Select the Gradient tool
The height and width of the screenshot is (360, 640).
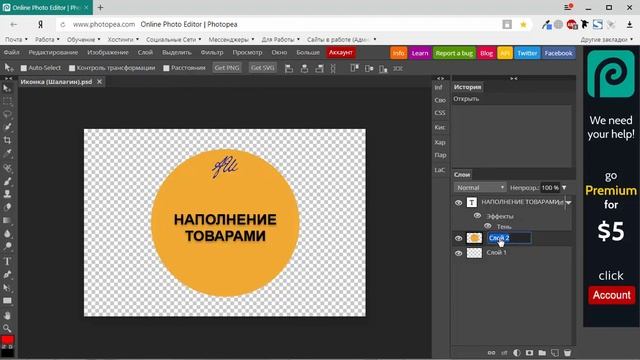click(7, 220)
